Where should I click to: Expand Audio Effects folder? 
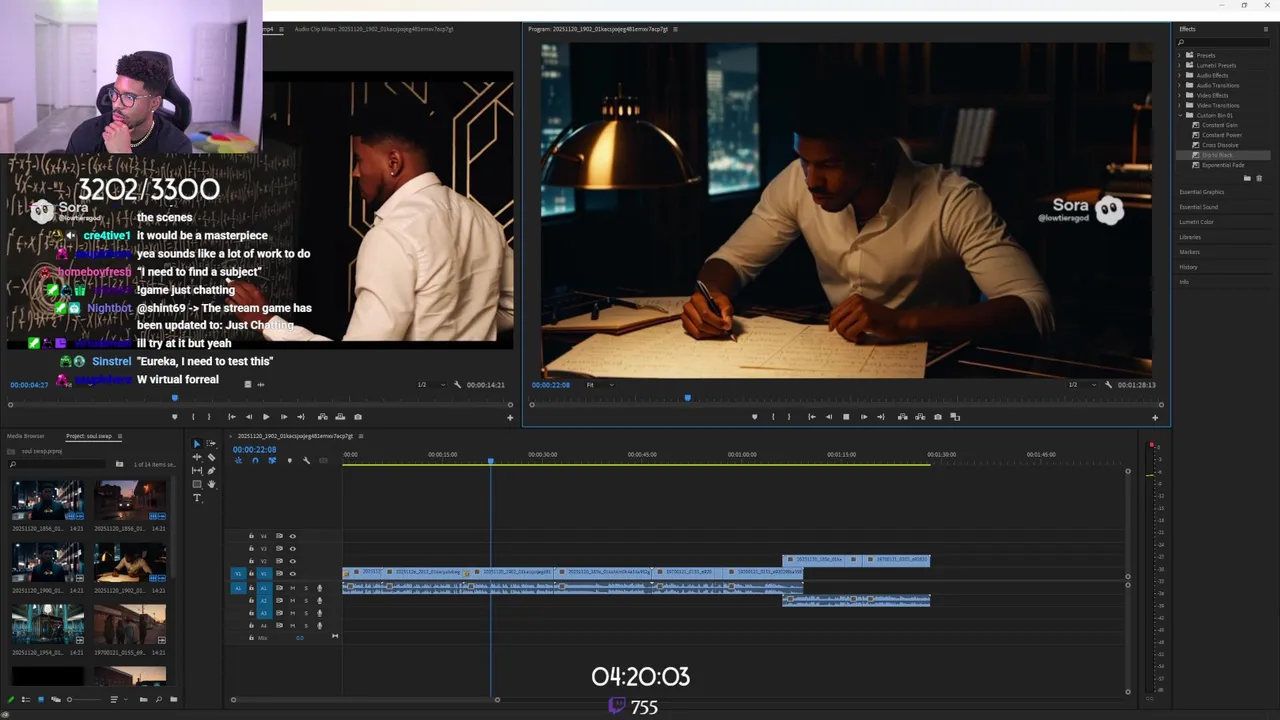1180,75
